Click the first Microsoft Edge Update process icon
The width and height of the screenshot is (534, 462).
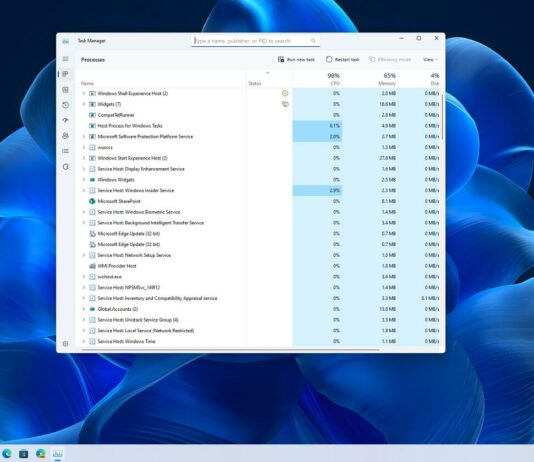click(92, 234)
